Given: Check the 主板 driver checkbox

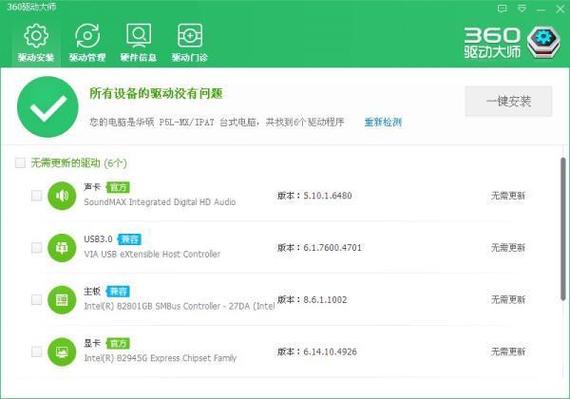Looking at the screenshot, I should click(36, 300).
